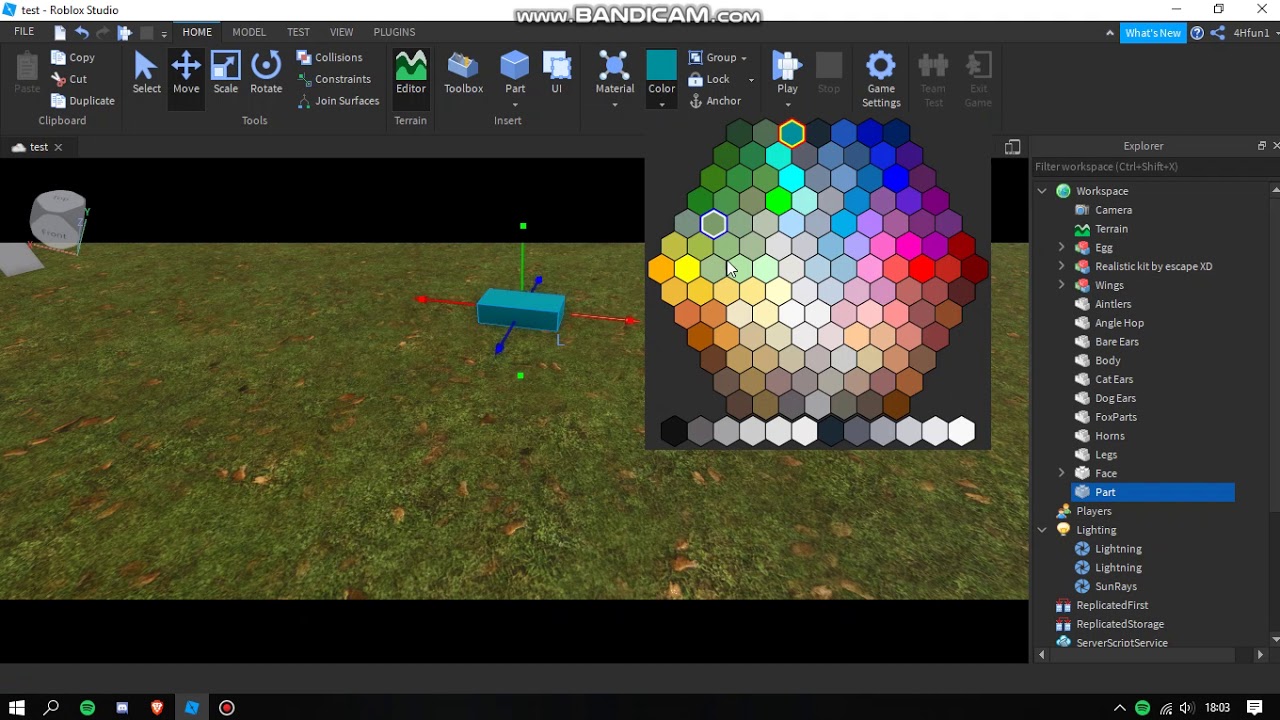Click the Color tool swatch
Viewport: 1280px width, 720px height.
(x=661, y=67)
